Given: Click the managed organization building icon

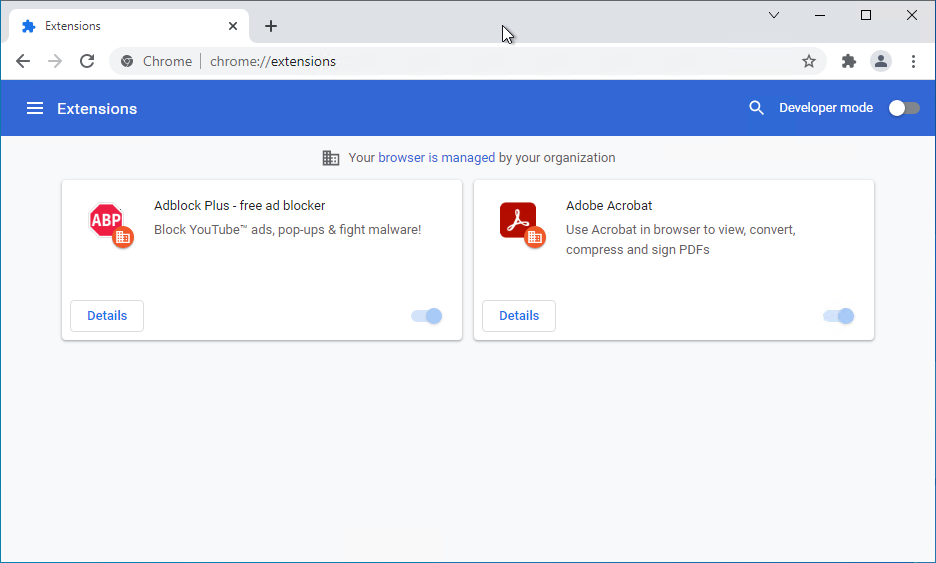Looking at the screenshot, I should coord(331,158).
